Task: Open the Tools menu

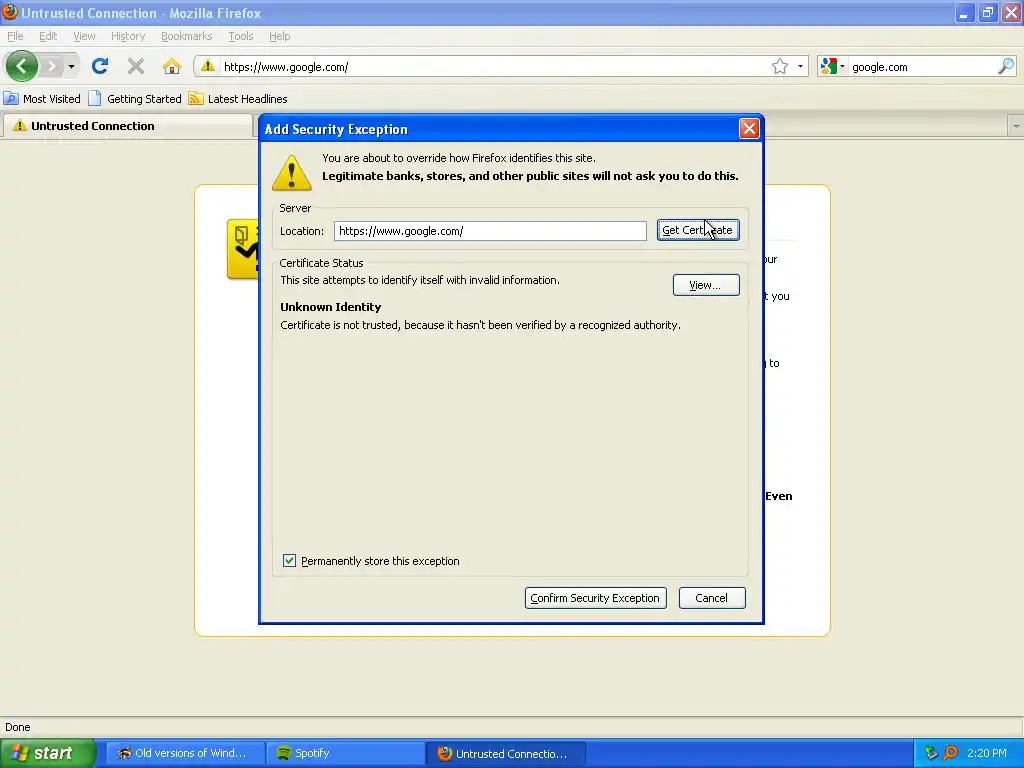Action: coord(241,36)
